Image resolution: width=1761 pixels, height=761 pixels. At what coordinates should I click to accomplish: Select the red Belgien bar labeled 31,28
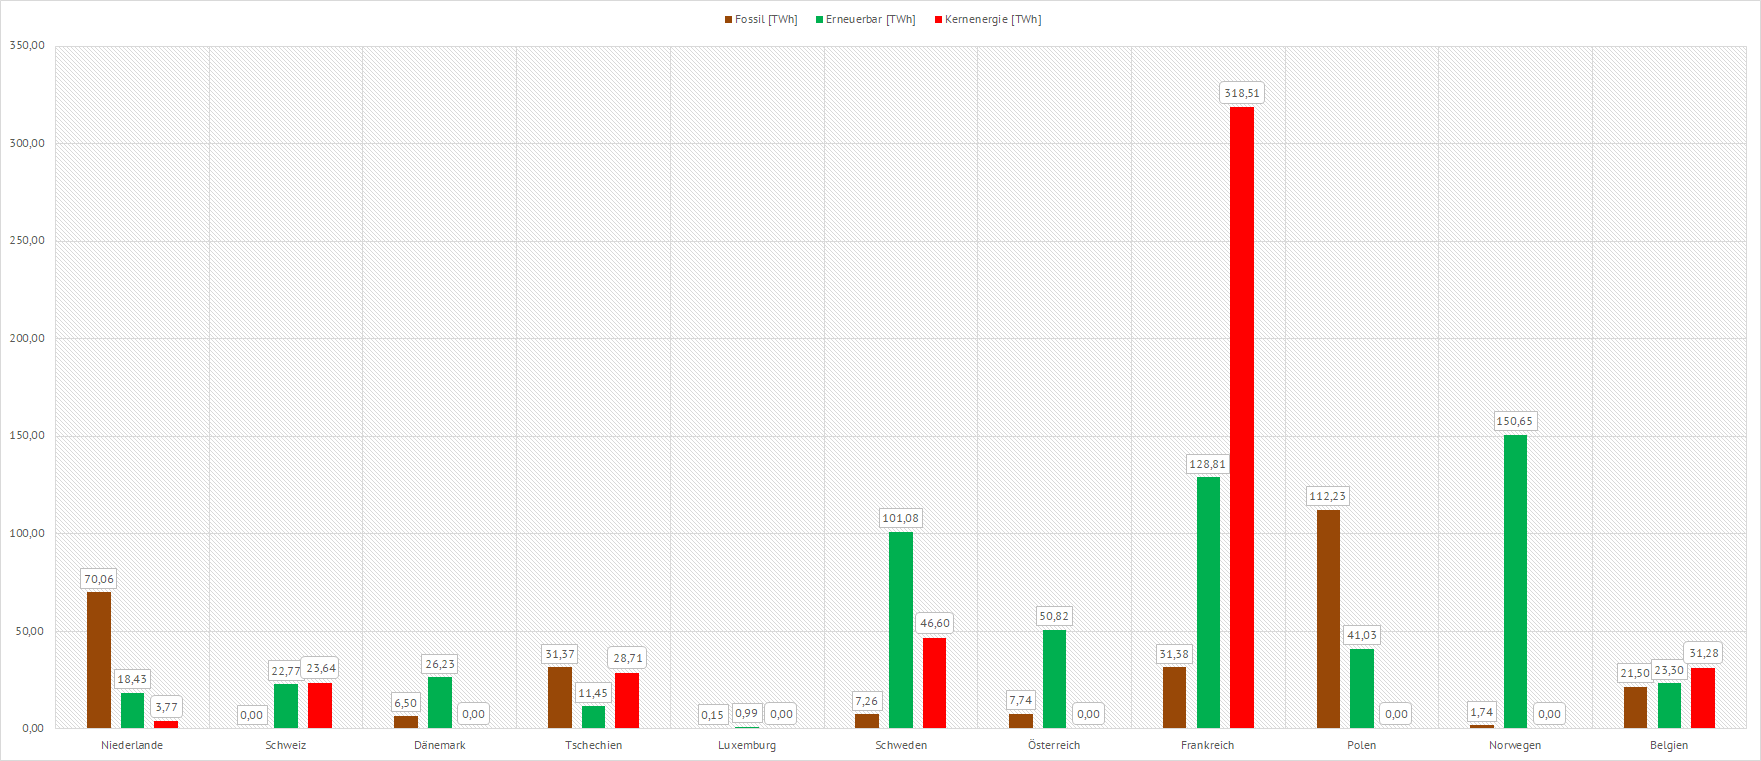tap(1702, 698)
